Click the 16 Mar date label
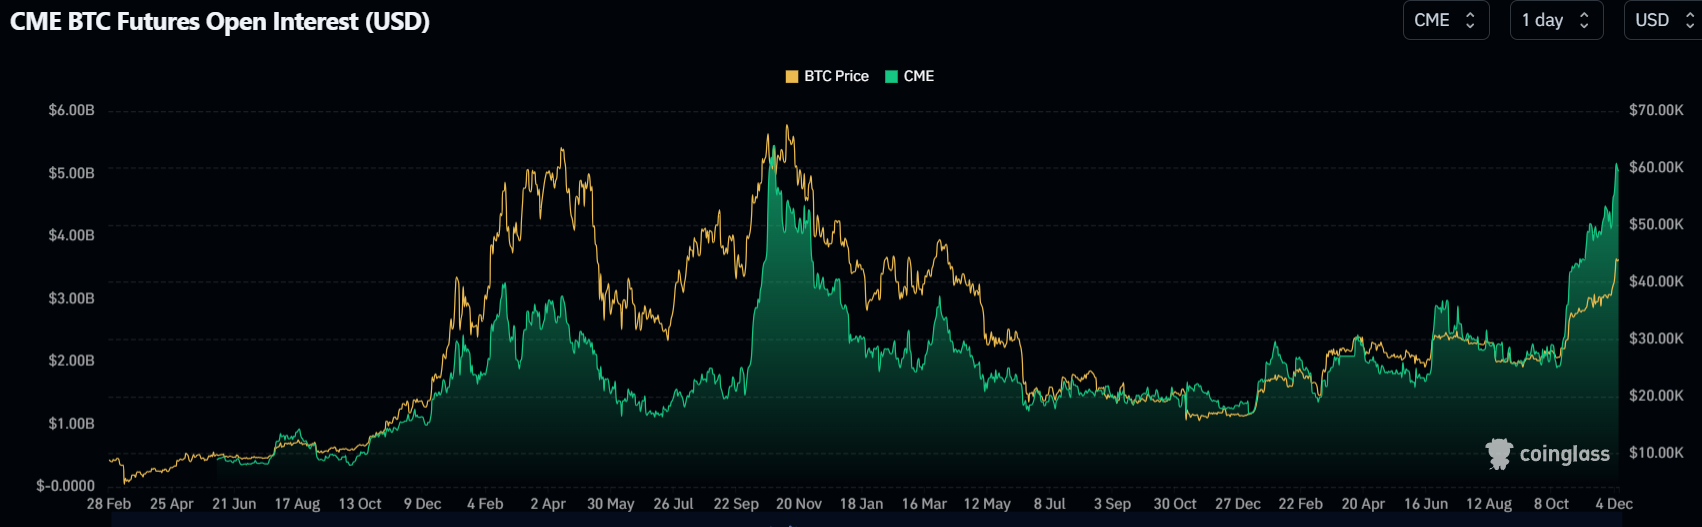Viewport: 1702px width, 527px height. tap(924, 504)
